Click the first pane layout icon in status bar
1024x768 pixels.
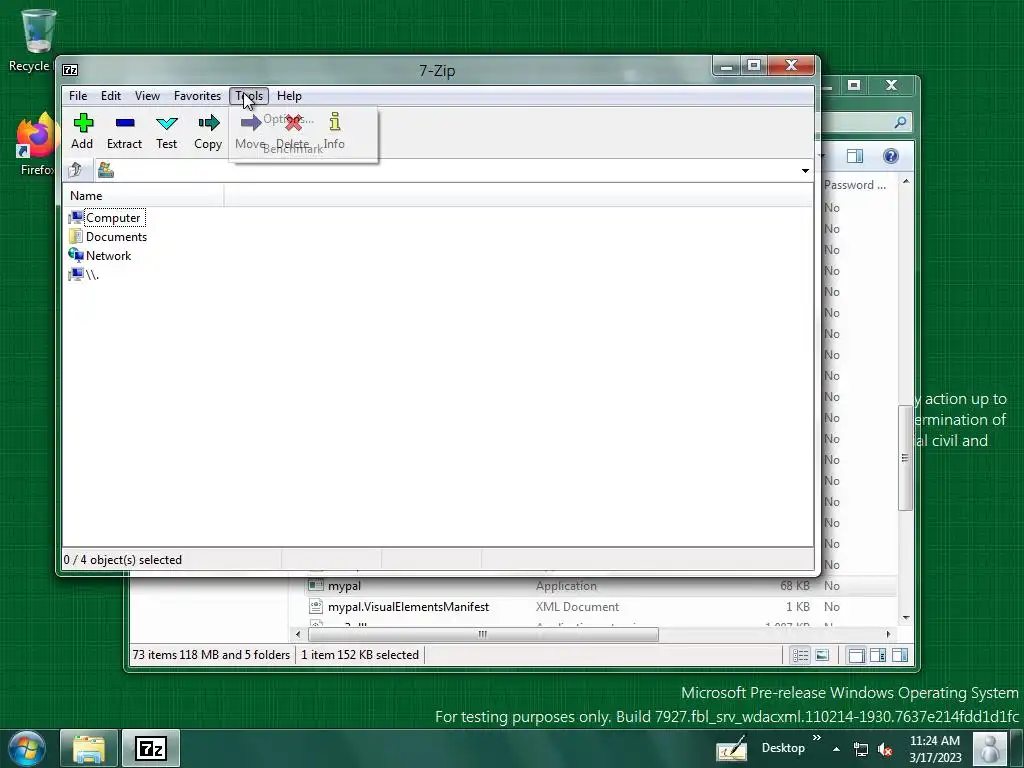coord(856,655)
